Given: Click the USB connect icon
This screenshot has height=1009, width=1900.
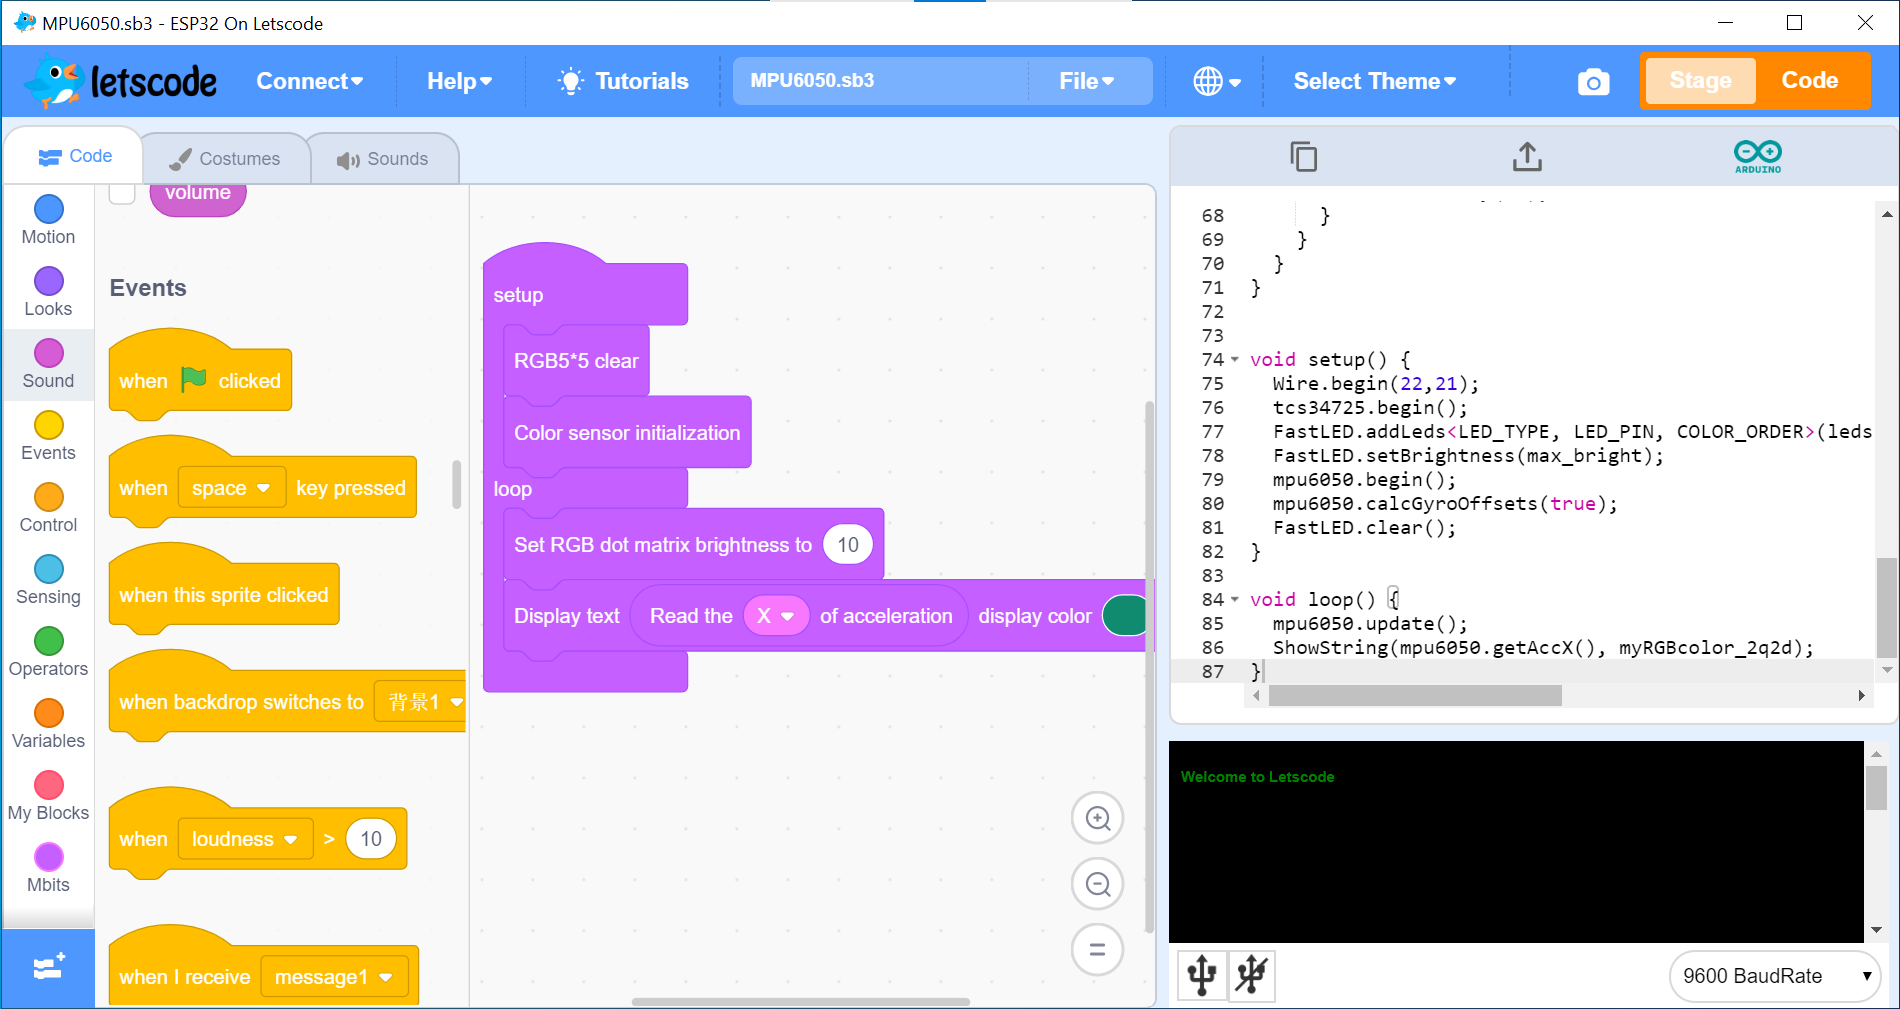Looking at the screenshot, I should click(1201, 974).
